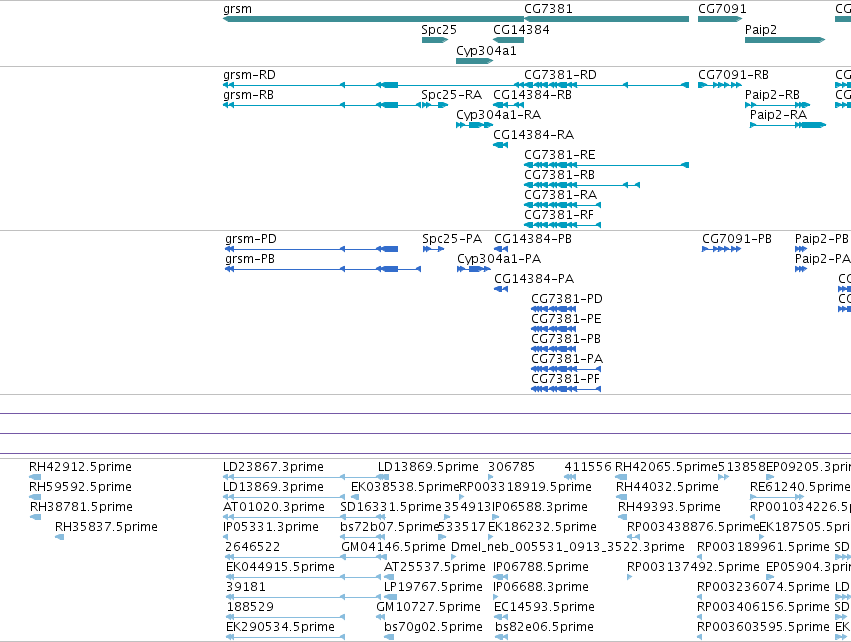
Task: Select the RH59592.5prime EST label
Action: tap(80, 487)
